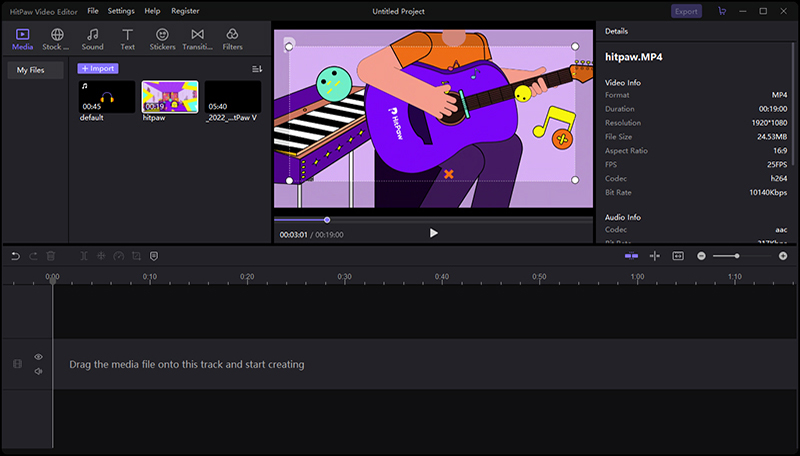This screenshot has height=456, width=800.
Task: Click the timeline zoom slider handle
Action: (737, 256)
